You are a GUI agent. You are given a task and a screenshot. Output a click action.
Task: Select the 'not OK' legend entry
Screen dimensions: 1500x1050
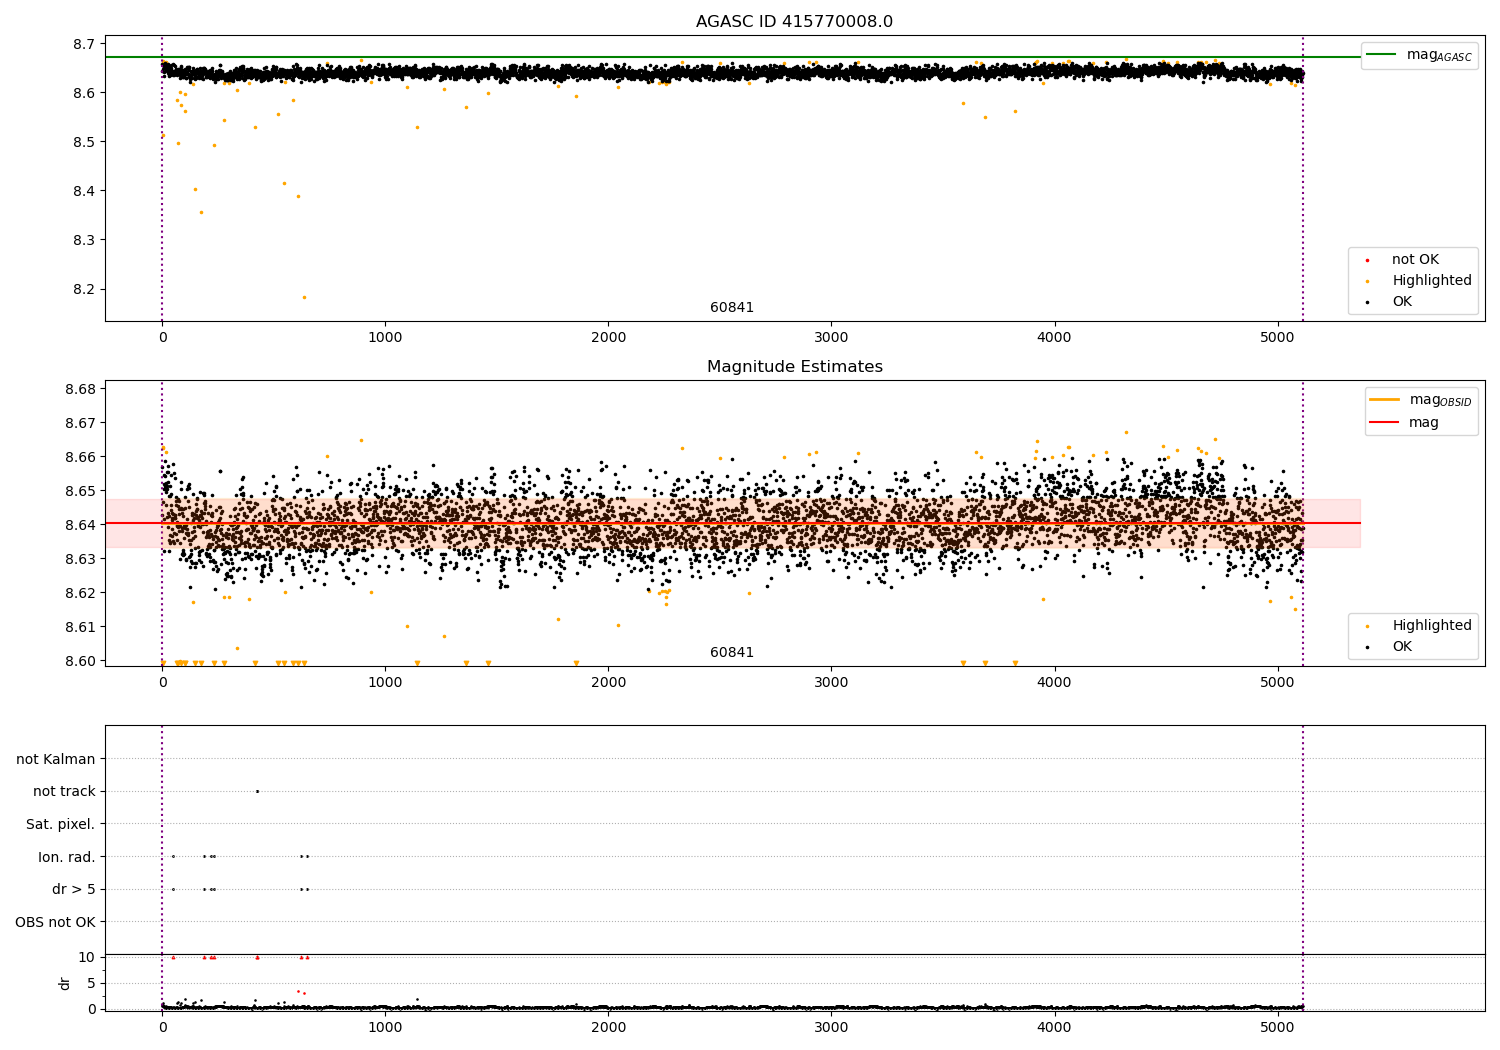1415,260
